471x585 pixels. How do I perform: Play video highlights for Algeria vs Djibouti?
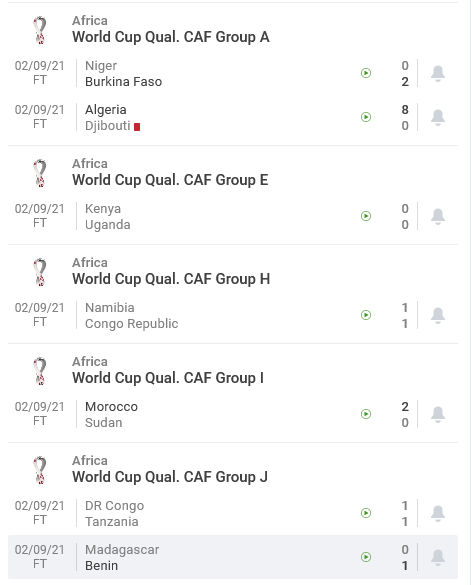click(x=366, y=117)
